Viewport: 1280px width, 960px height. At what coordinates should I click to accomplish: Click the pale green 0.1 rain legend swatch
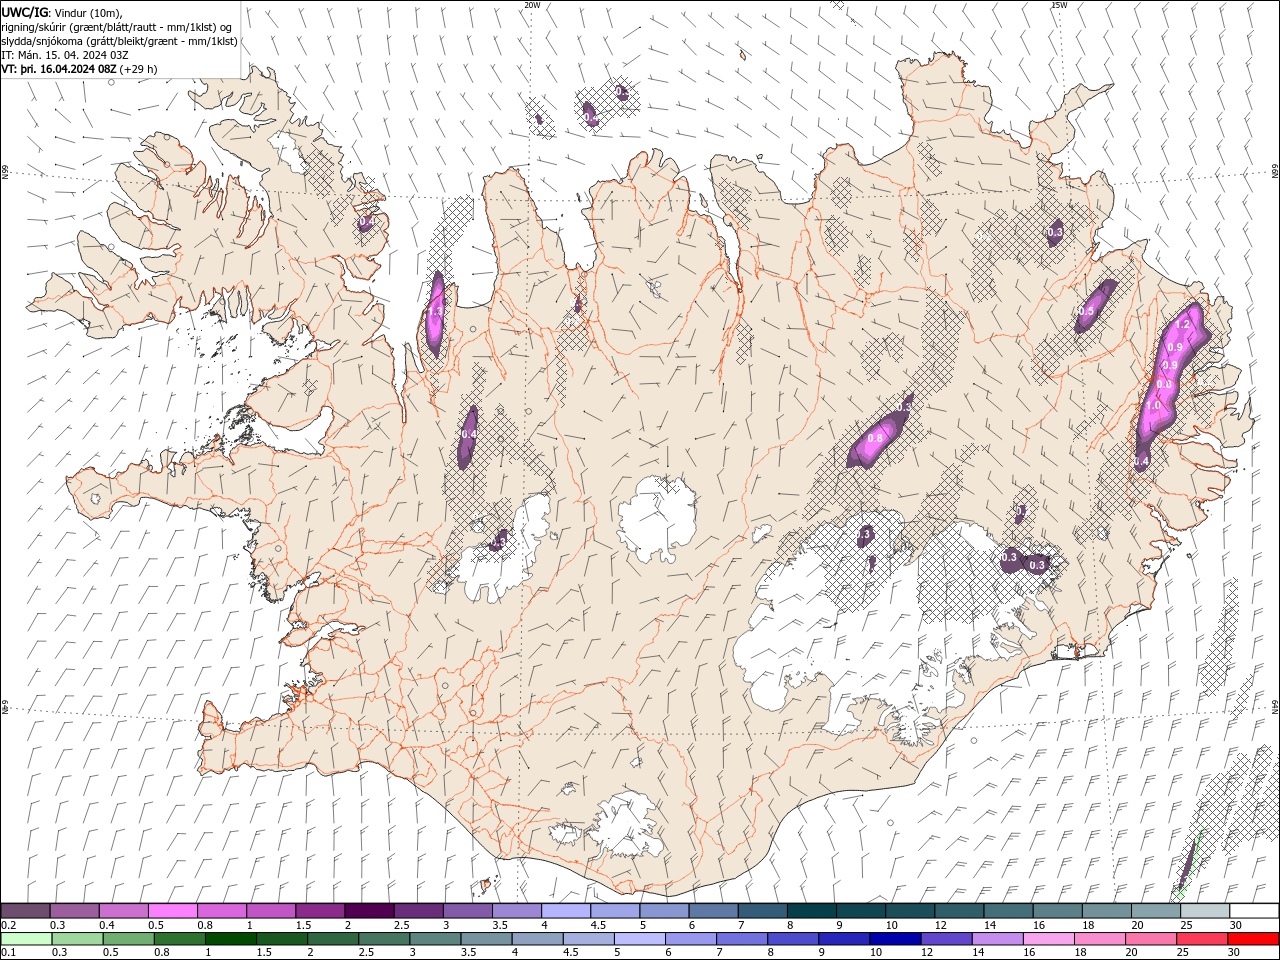[26, 939]
